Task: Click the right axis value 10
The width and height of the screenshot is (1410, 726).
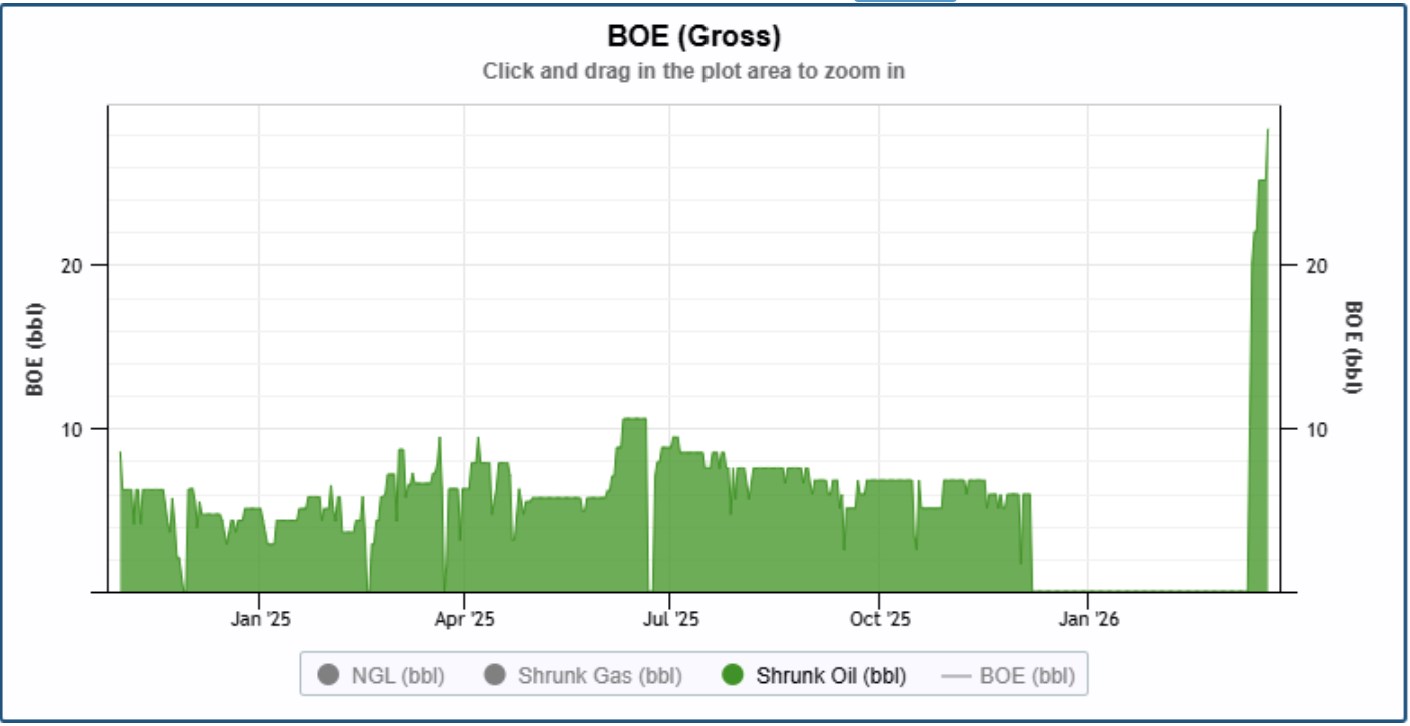Action: click(x=1317, y=429)
